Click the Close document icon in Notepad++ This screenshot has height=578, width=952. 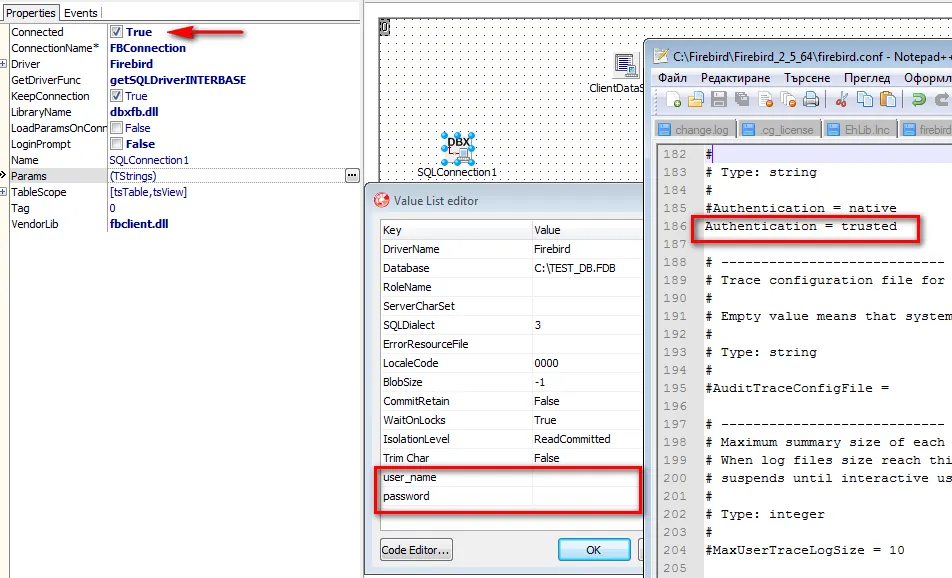point(765,100)
